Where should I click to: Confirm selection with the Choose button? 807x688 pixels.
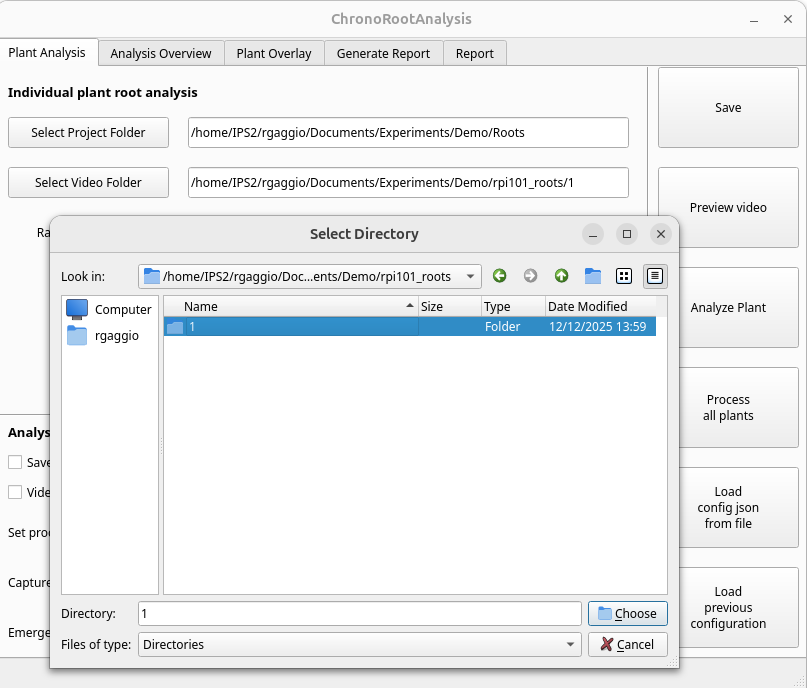pyautogui.click(x=627, y=613)
